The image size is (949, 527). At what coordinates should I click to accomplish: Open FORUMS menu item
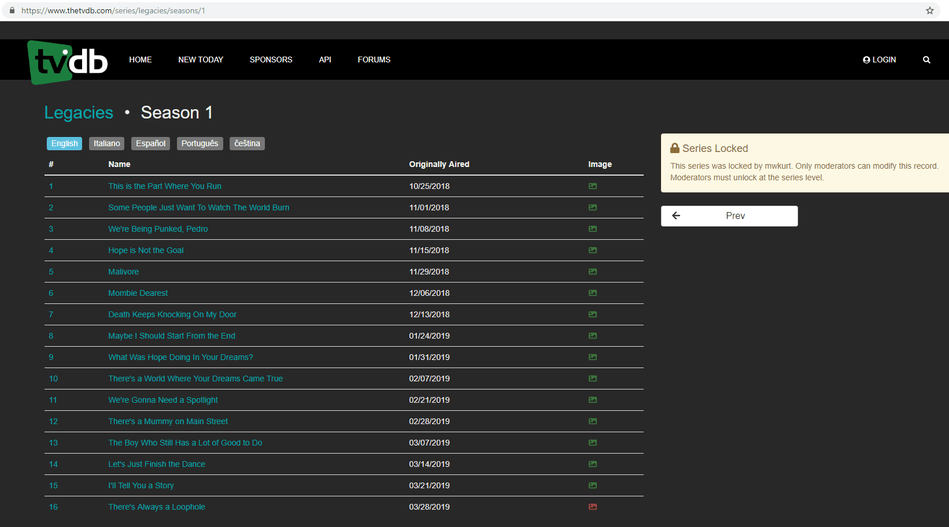tap(373, 60)
